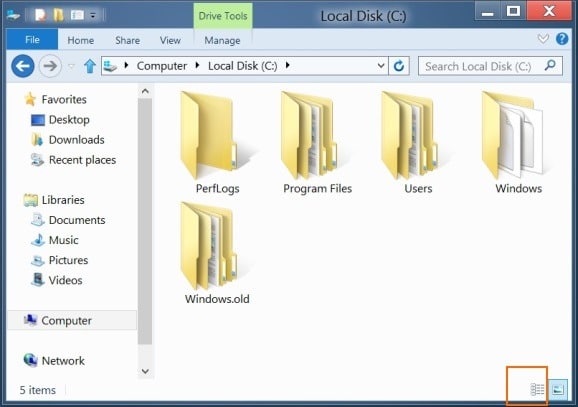Switch to Large icons view in status bar

tap(558, 389)
